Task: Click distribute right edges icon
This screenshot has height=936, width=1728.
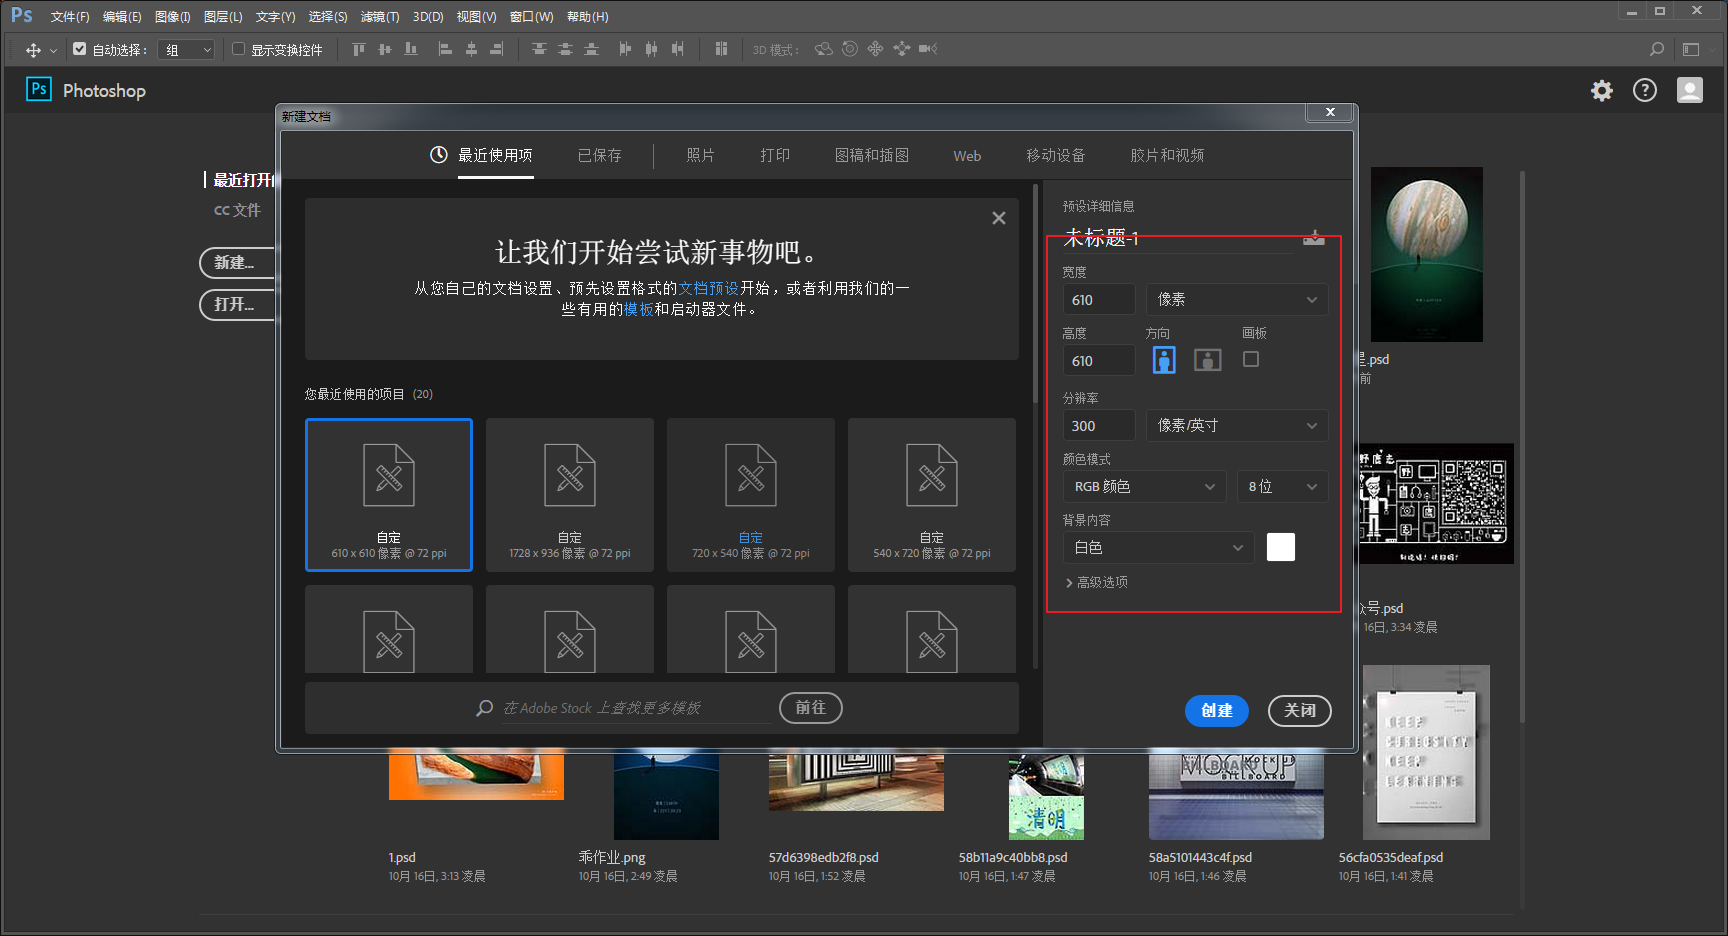Action: [677, 49]
